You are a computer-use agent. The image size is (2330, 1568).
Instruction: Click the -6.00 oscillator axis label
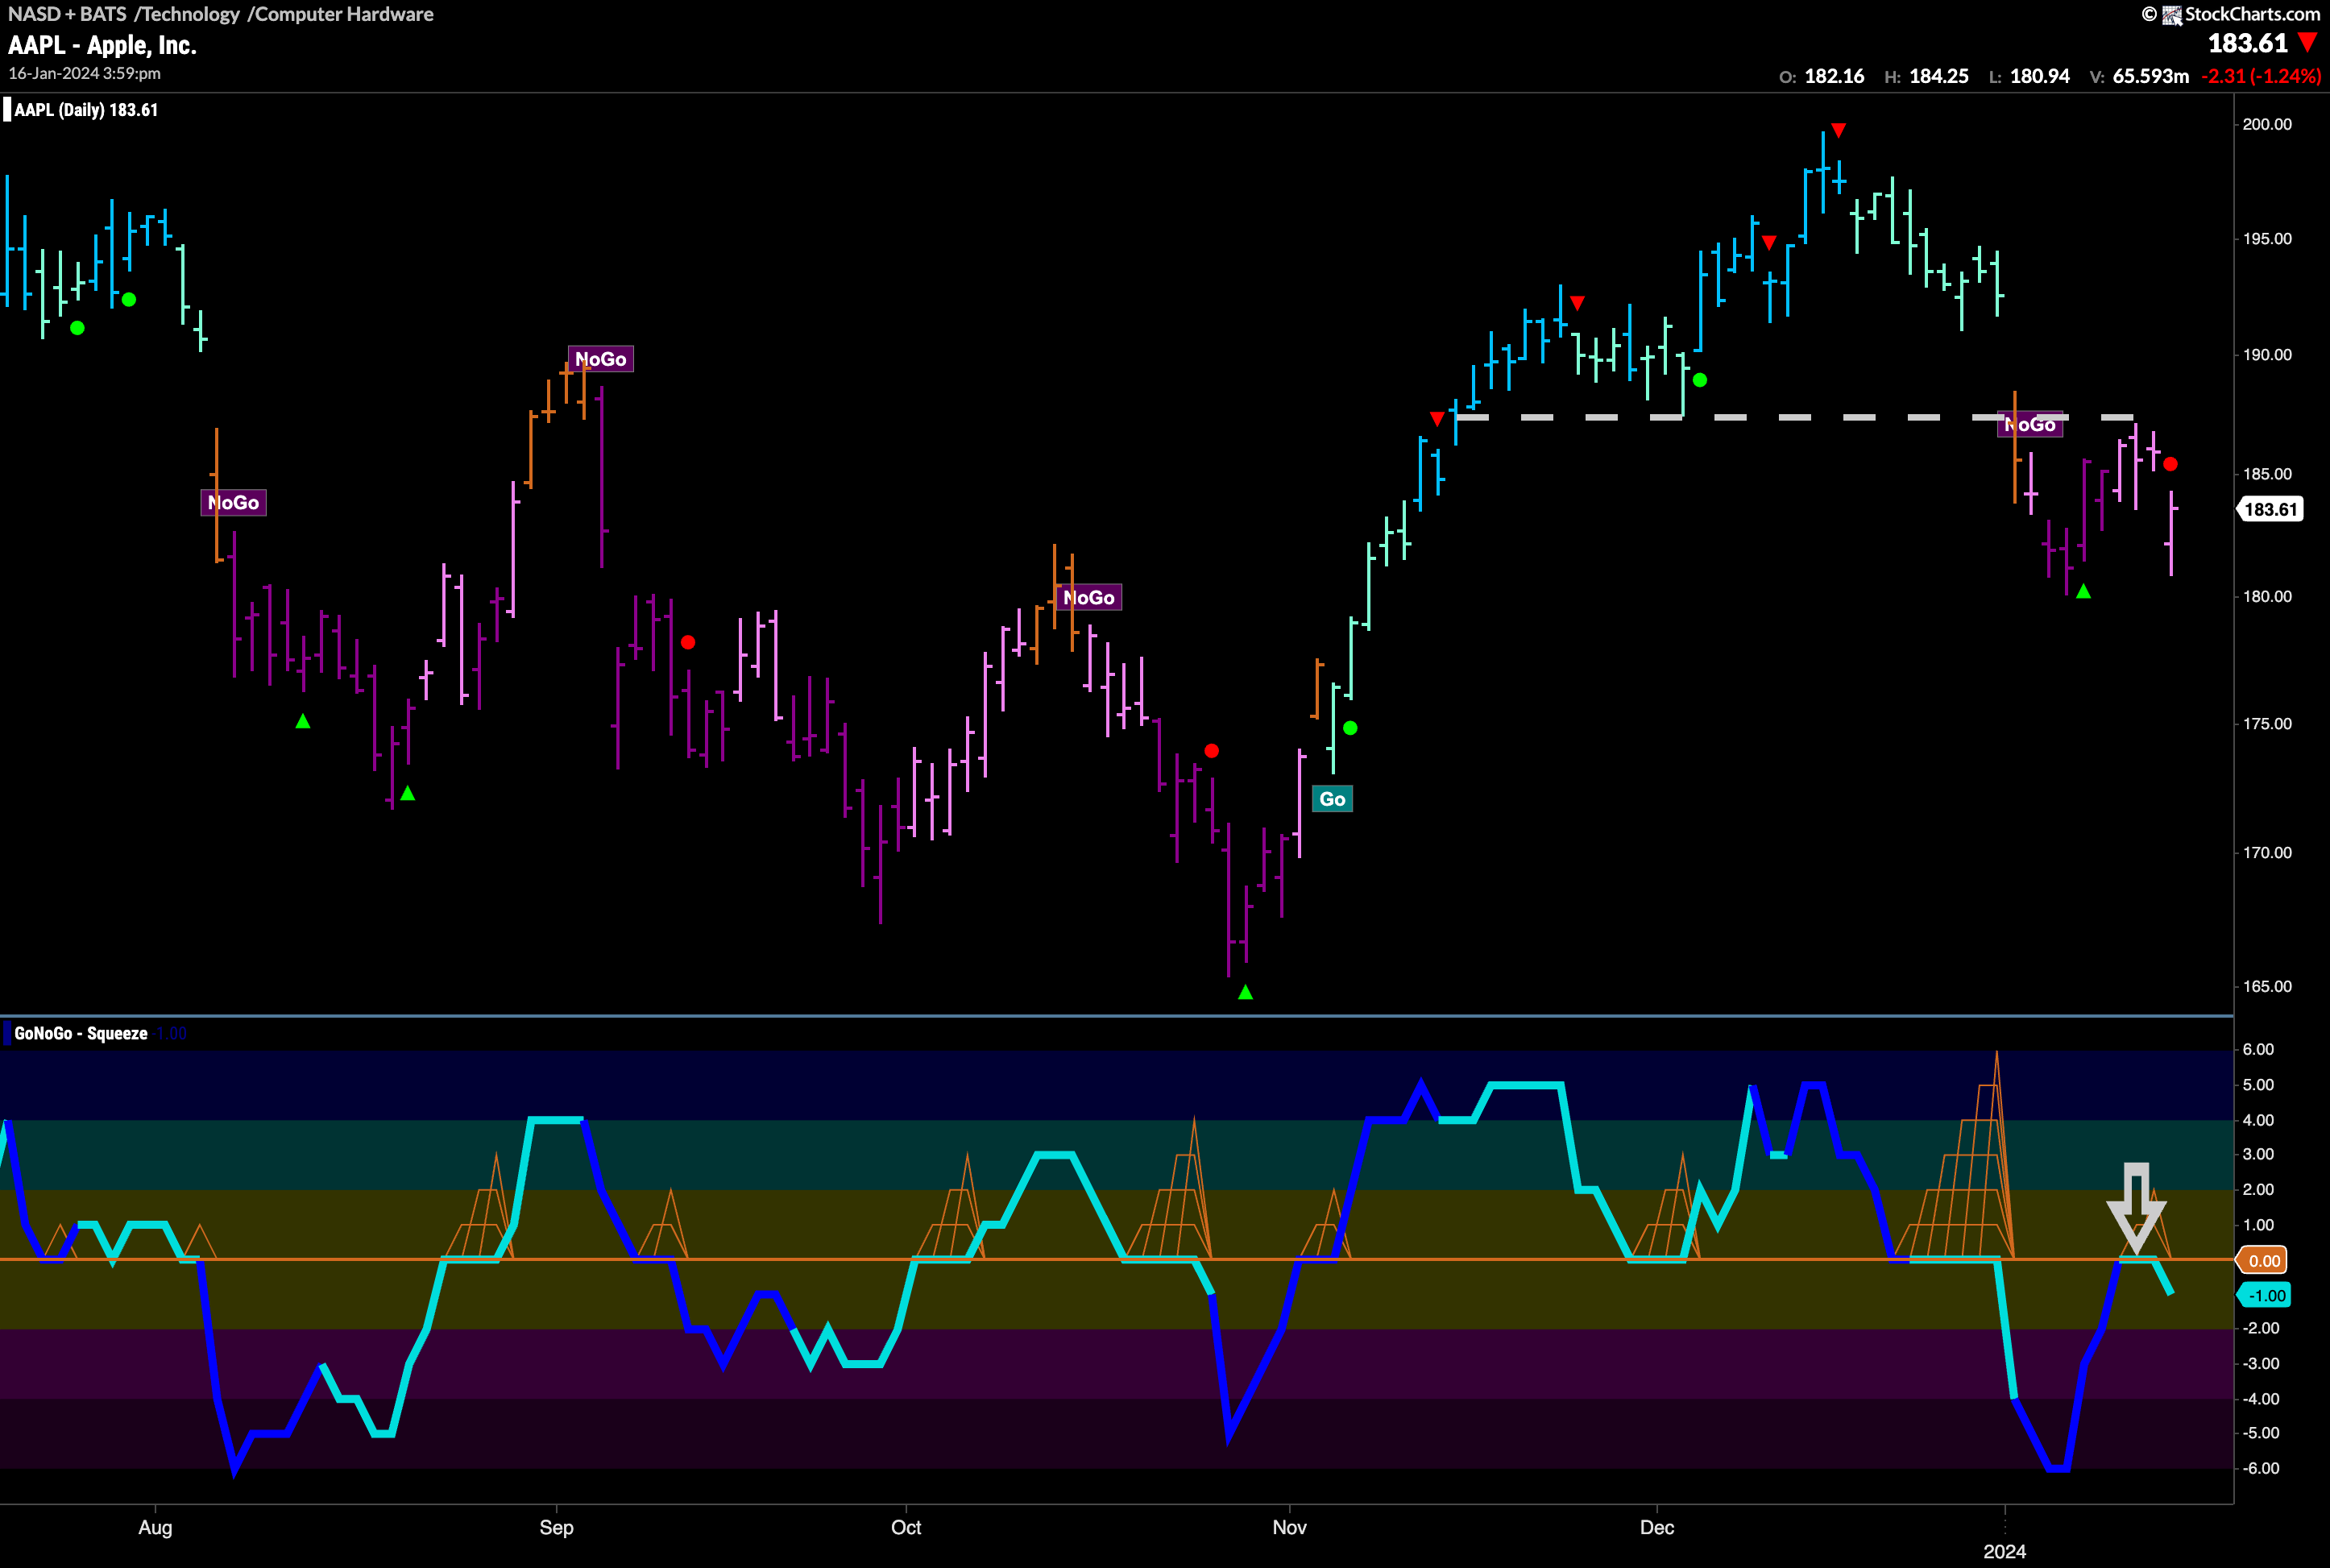pyautogui.click(x=2260, y=1468)
